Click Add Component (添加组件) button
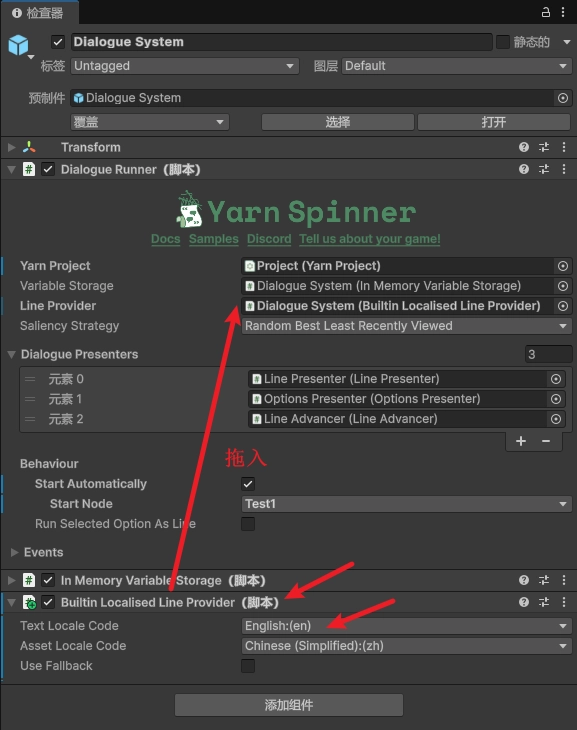The image size is (577, 730). coord(289,705)
